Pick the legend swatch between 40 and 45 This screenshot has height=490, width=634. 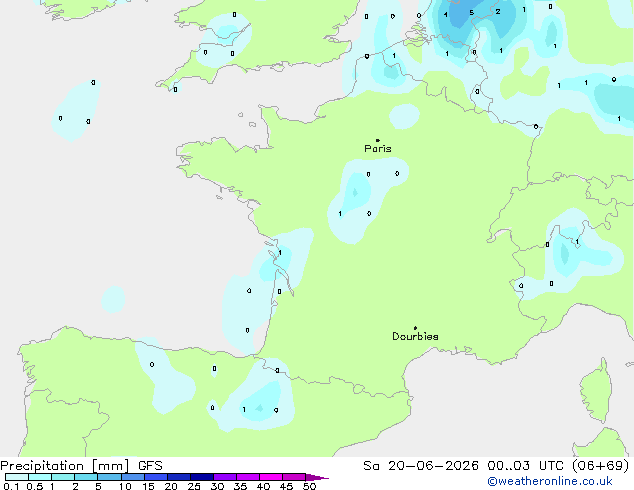(271, 477)
